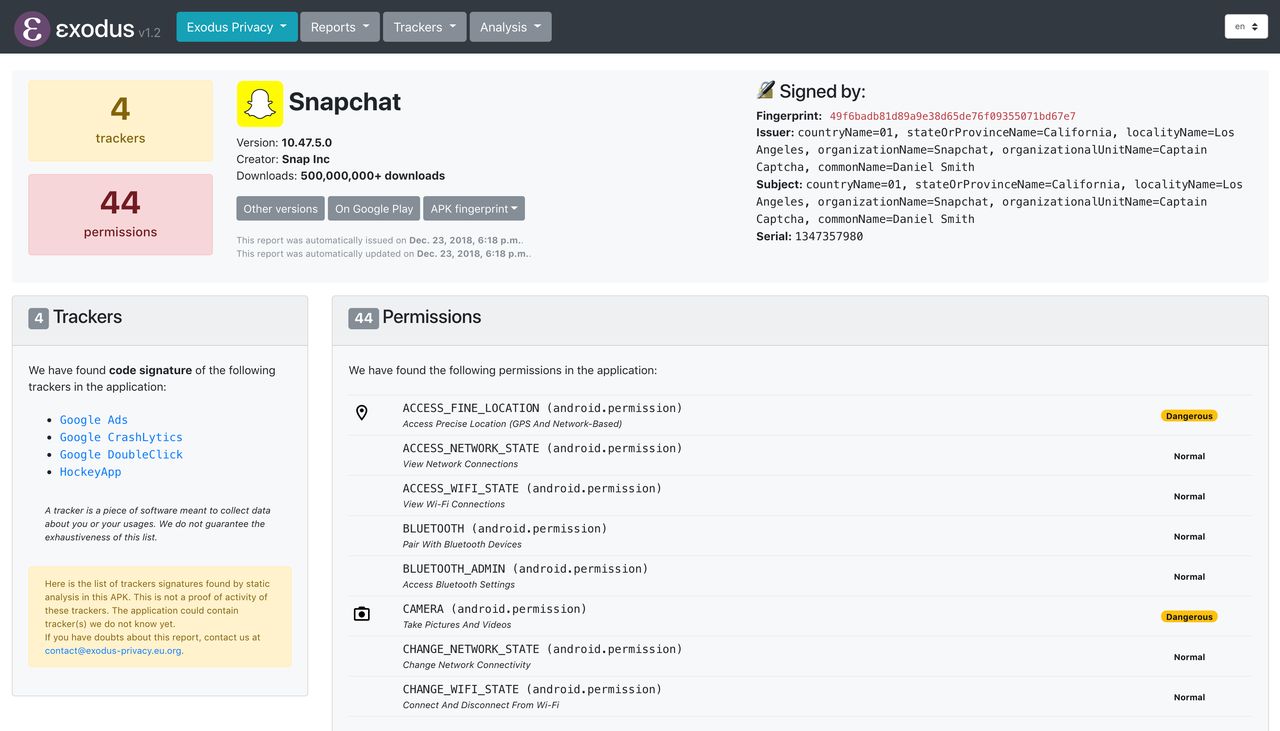Open the Exodus Privacy menu

236,27
